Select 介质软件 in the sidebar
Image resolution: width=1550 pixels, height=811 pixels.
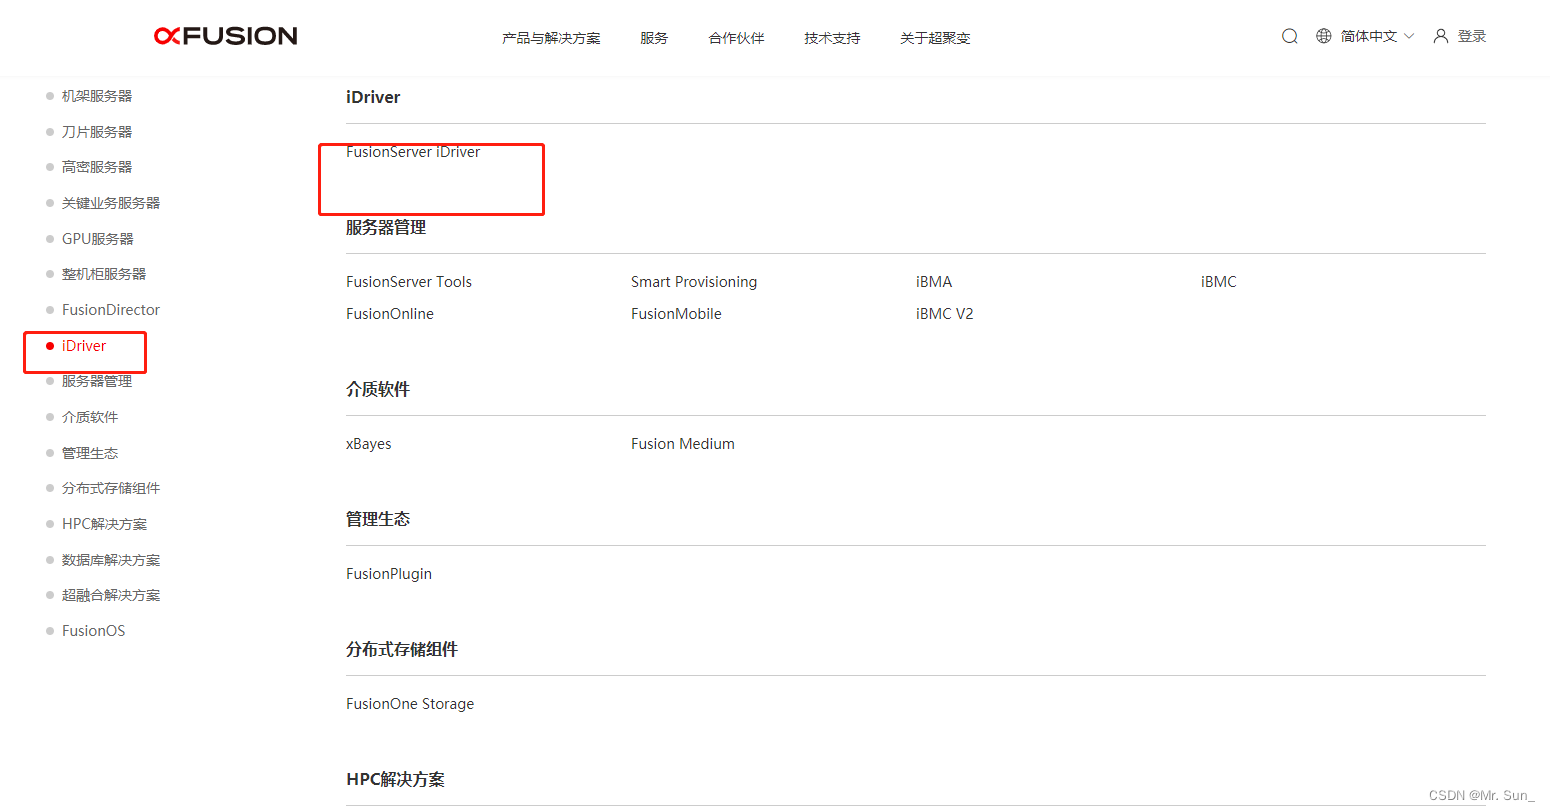(x=90, y=417)
